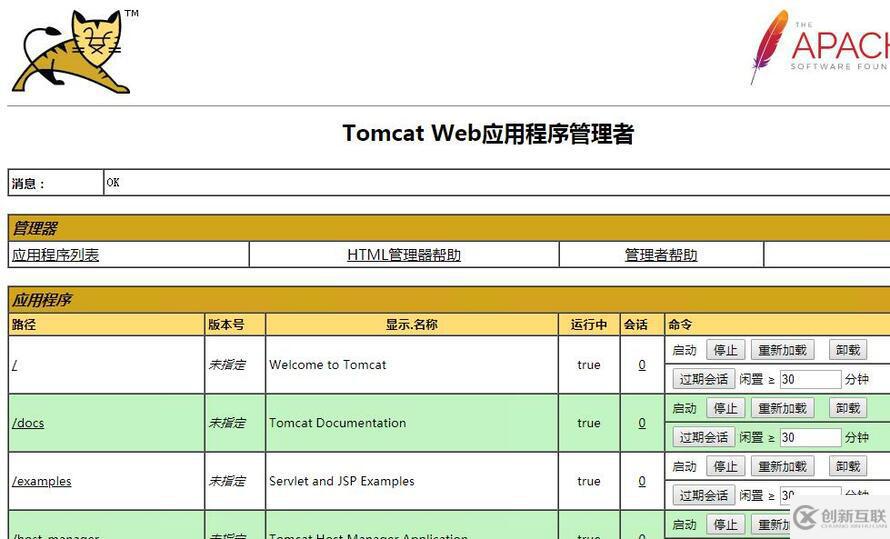Click 停止 button for Welcome to Tomcat
This screenshot has width=890, height=539.
point(725,350)
